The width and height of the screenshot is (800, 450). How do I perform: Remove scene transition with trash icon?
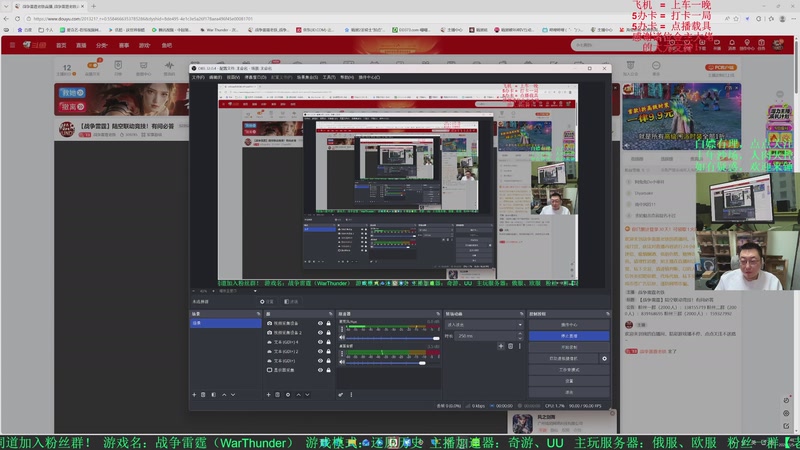click(510, 346)
